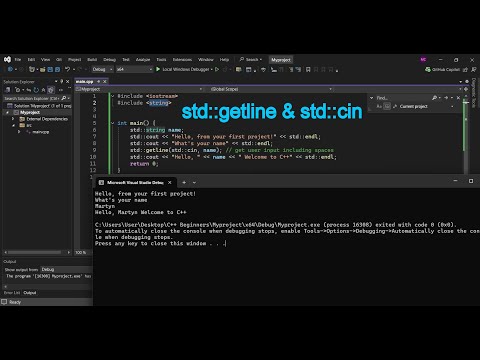
Task: Click the Navigate Backward icon in toolbar
Action: (10, 69)
